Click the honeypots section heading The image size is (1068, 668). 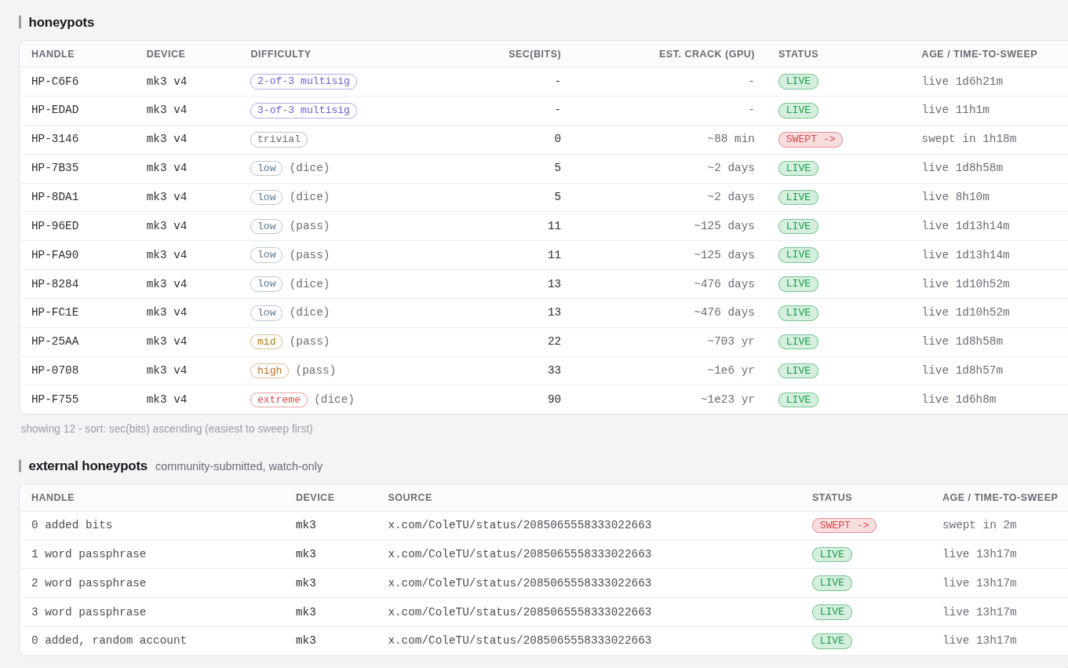(61, 22)
